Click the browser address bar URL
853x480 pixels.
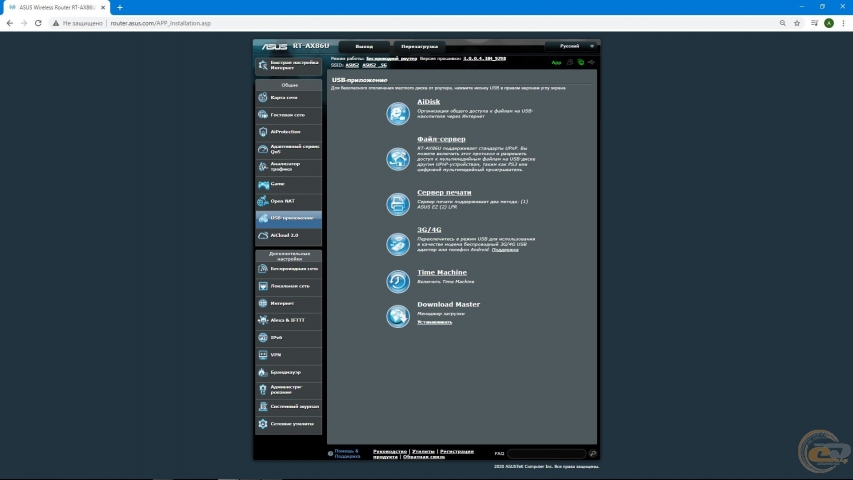point(160,23)
